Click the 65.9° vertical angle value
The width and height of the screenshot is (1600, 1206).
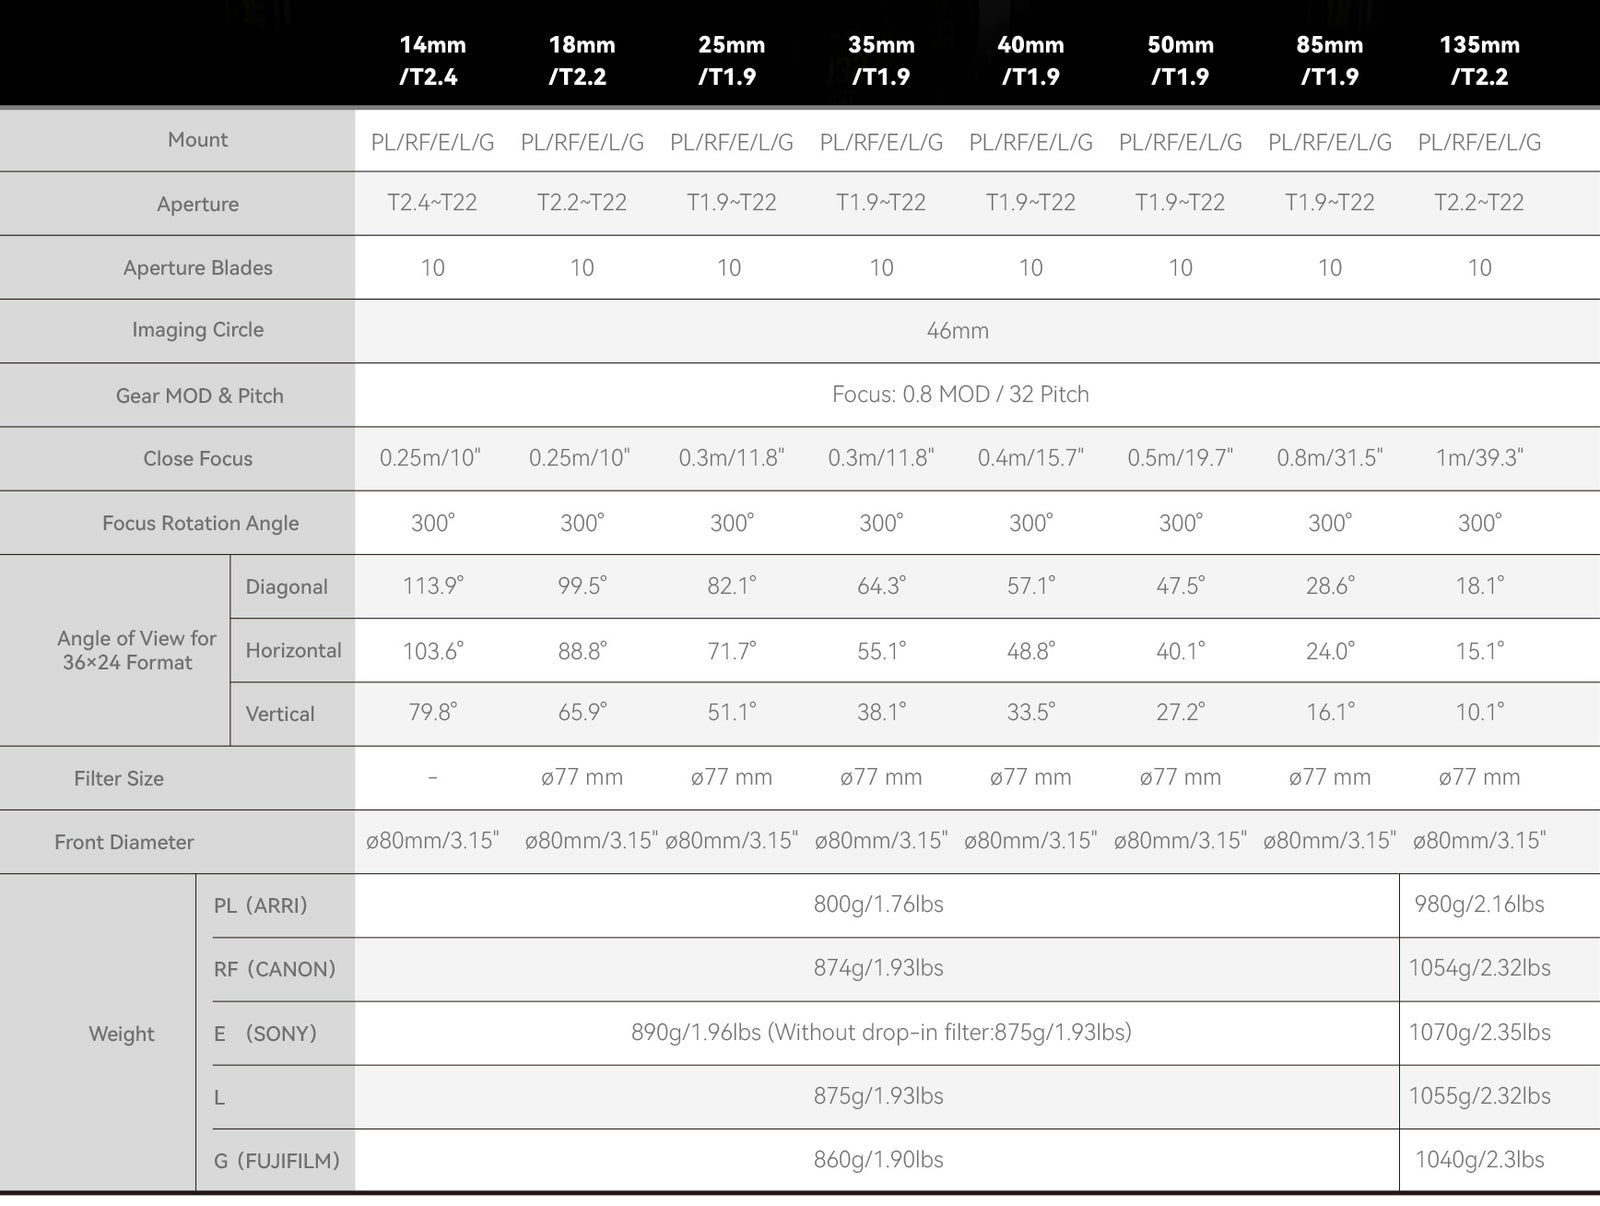(582, 712)
